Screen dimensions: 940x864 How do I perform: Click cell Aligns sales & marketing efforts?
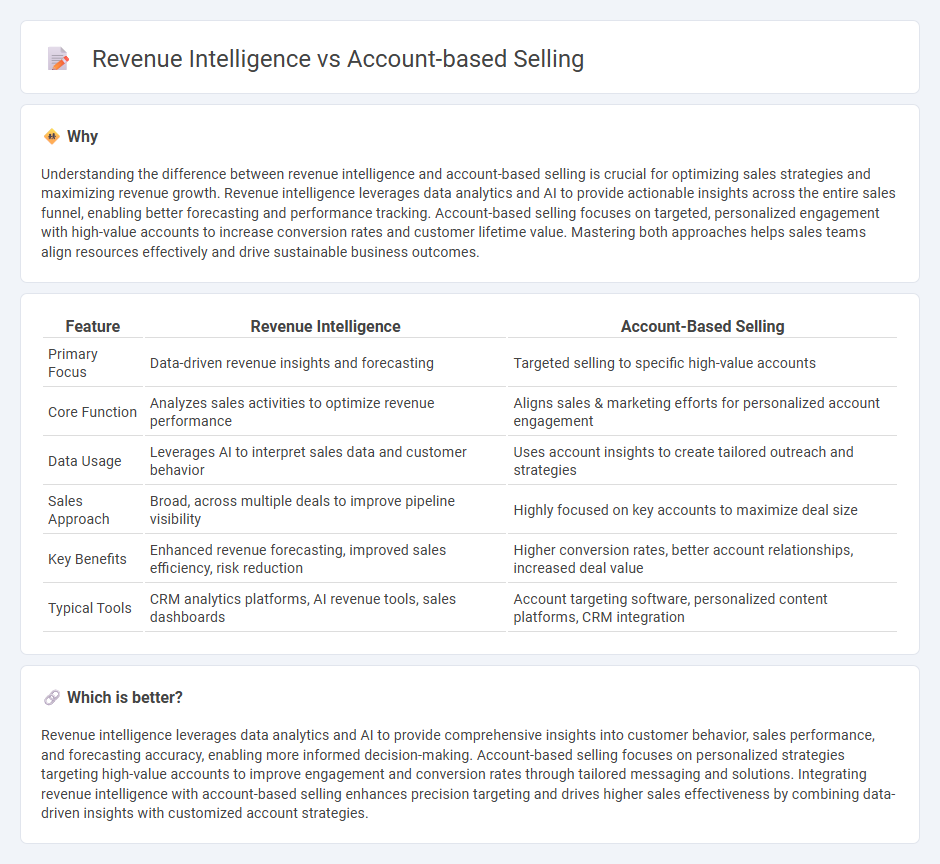pos(703,412)
